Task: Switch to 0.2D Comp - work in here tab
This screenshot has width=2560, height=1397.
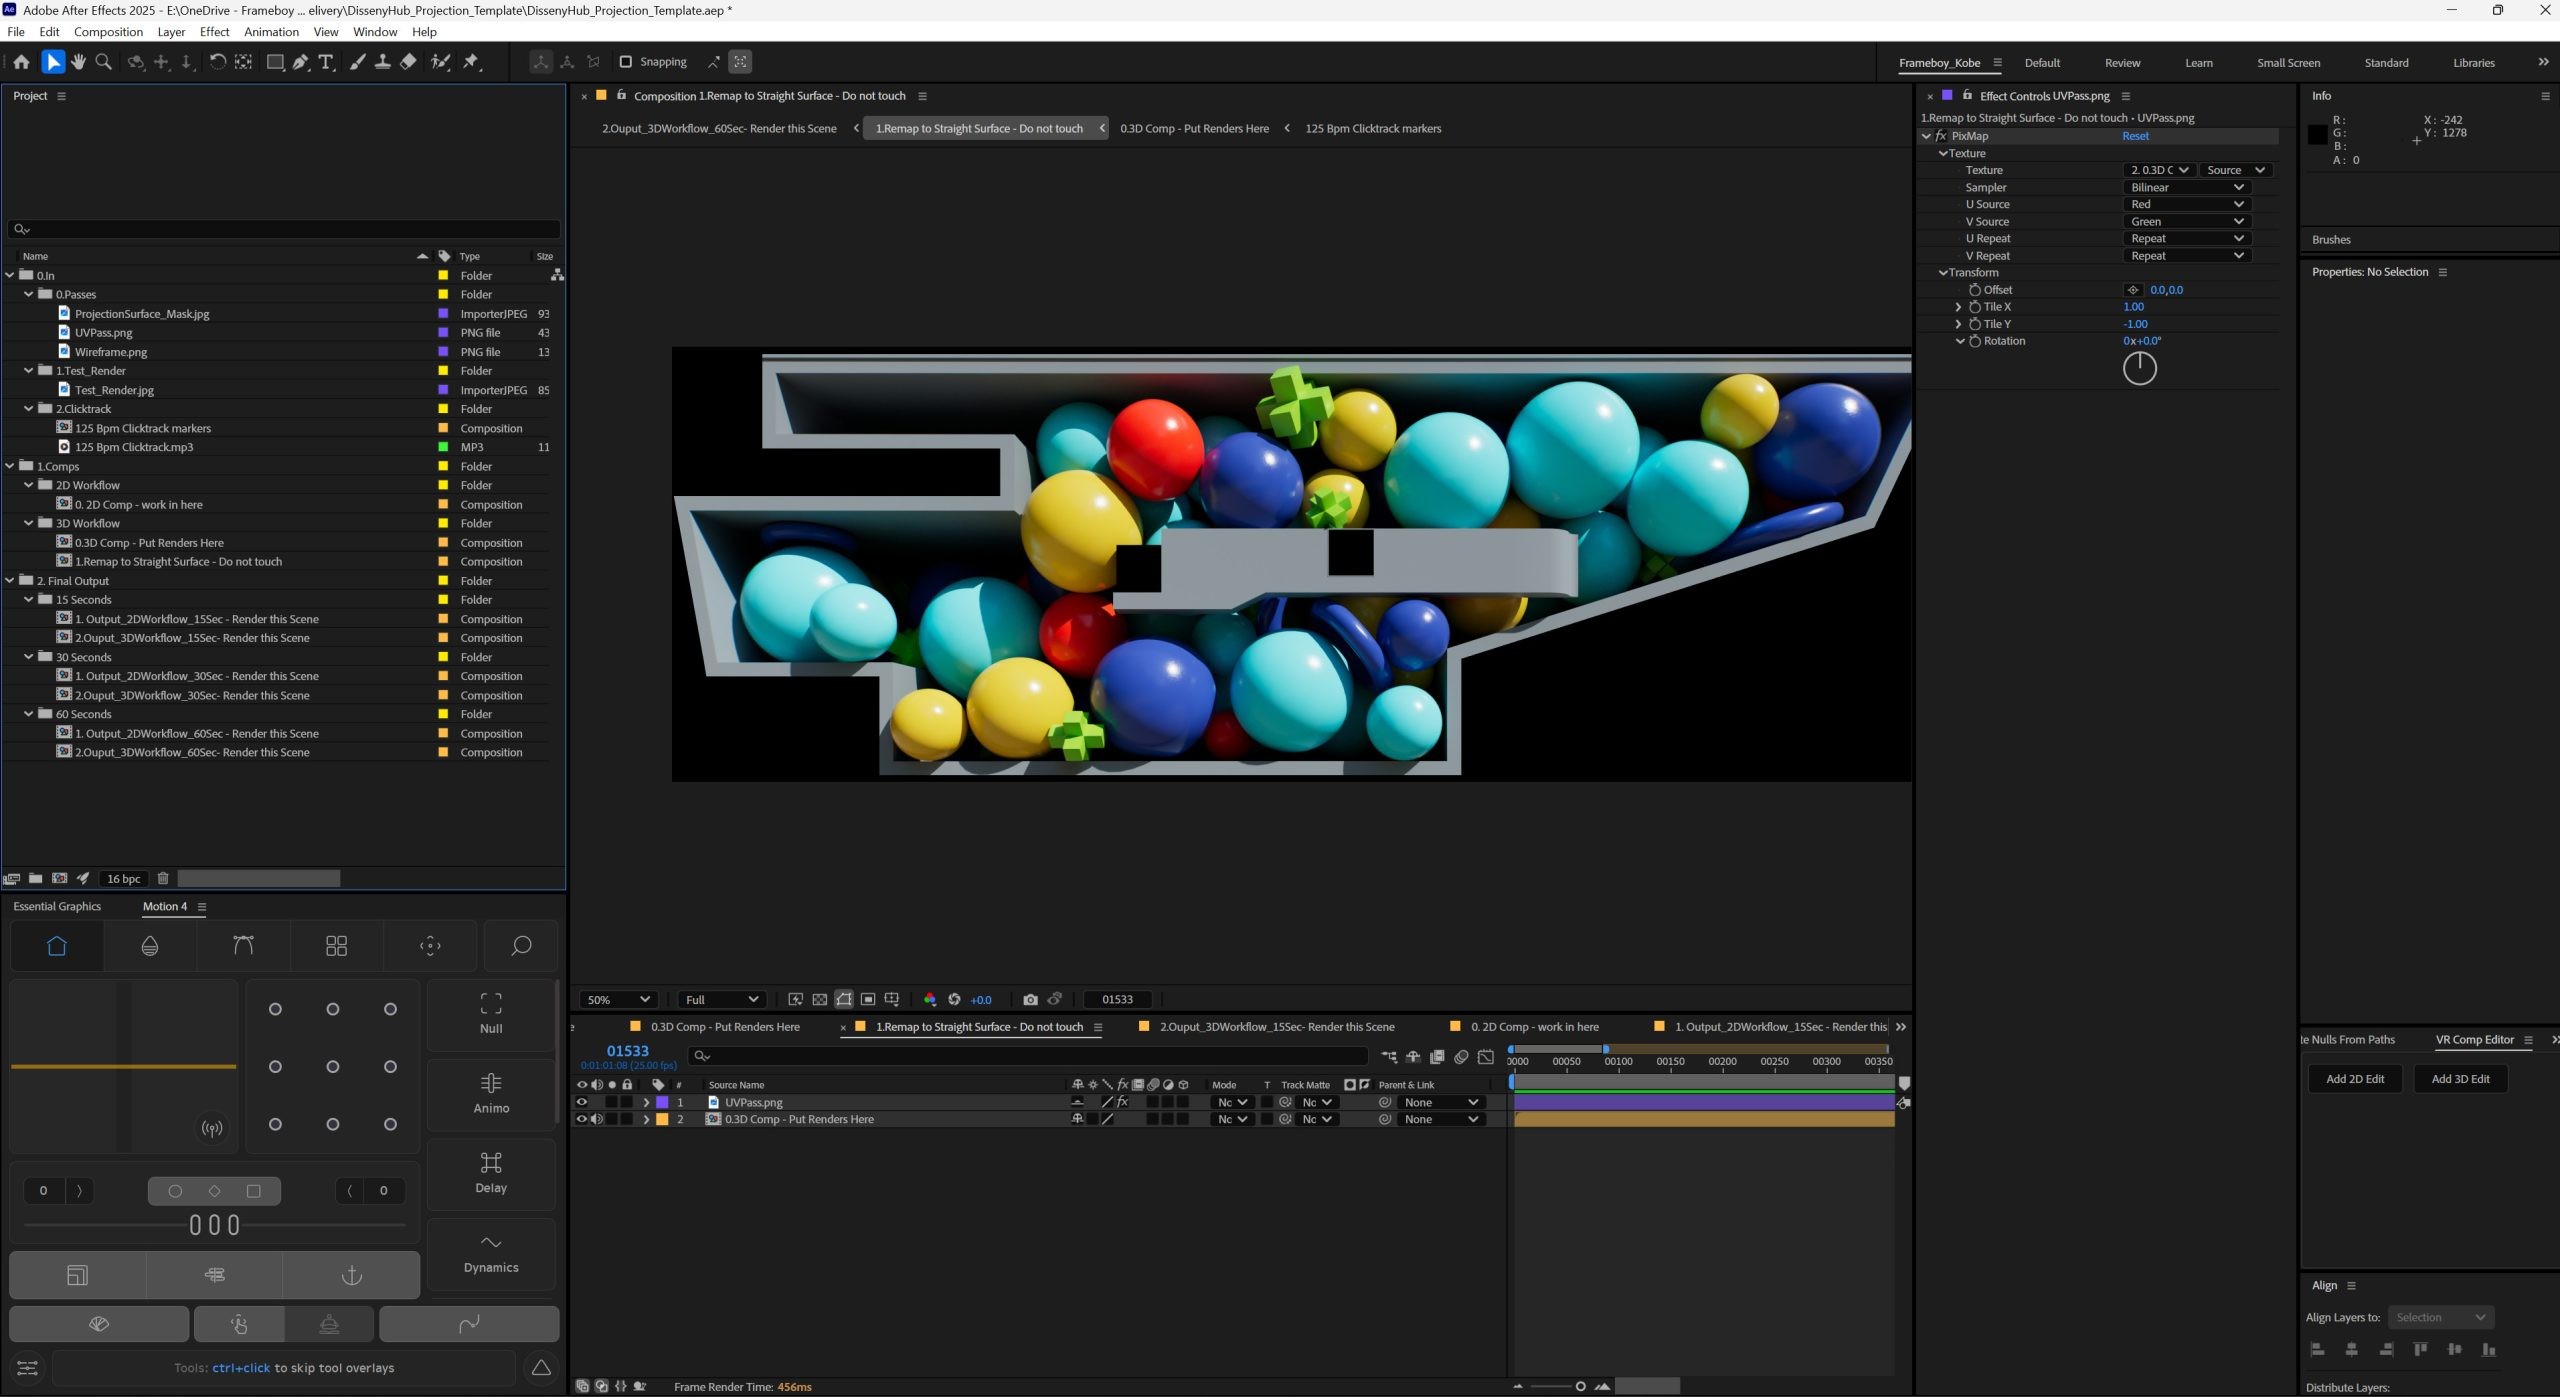Action: tap(1533, 1027)
